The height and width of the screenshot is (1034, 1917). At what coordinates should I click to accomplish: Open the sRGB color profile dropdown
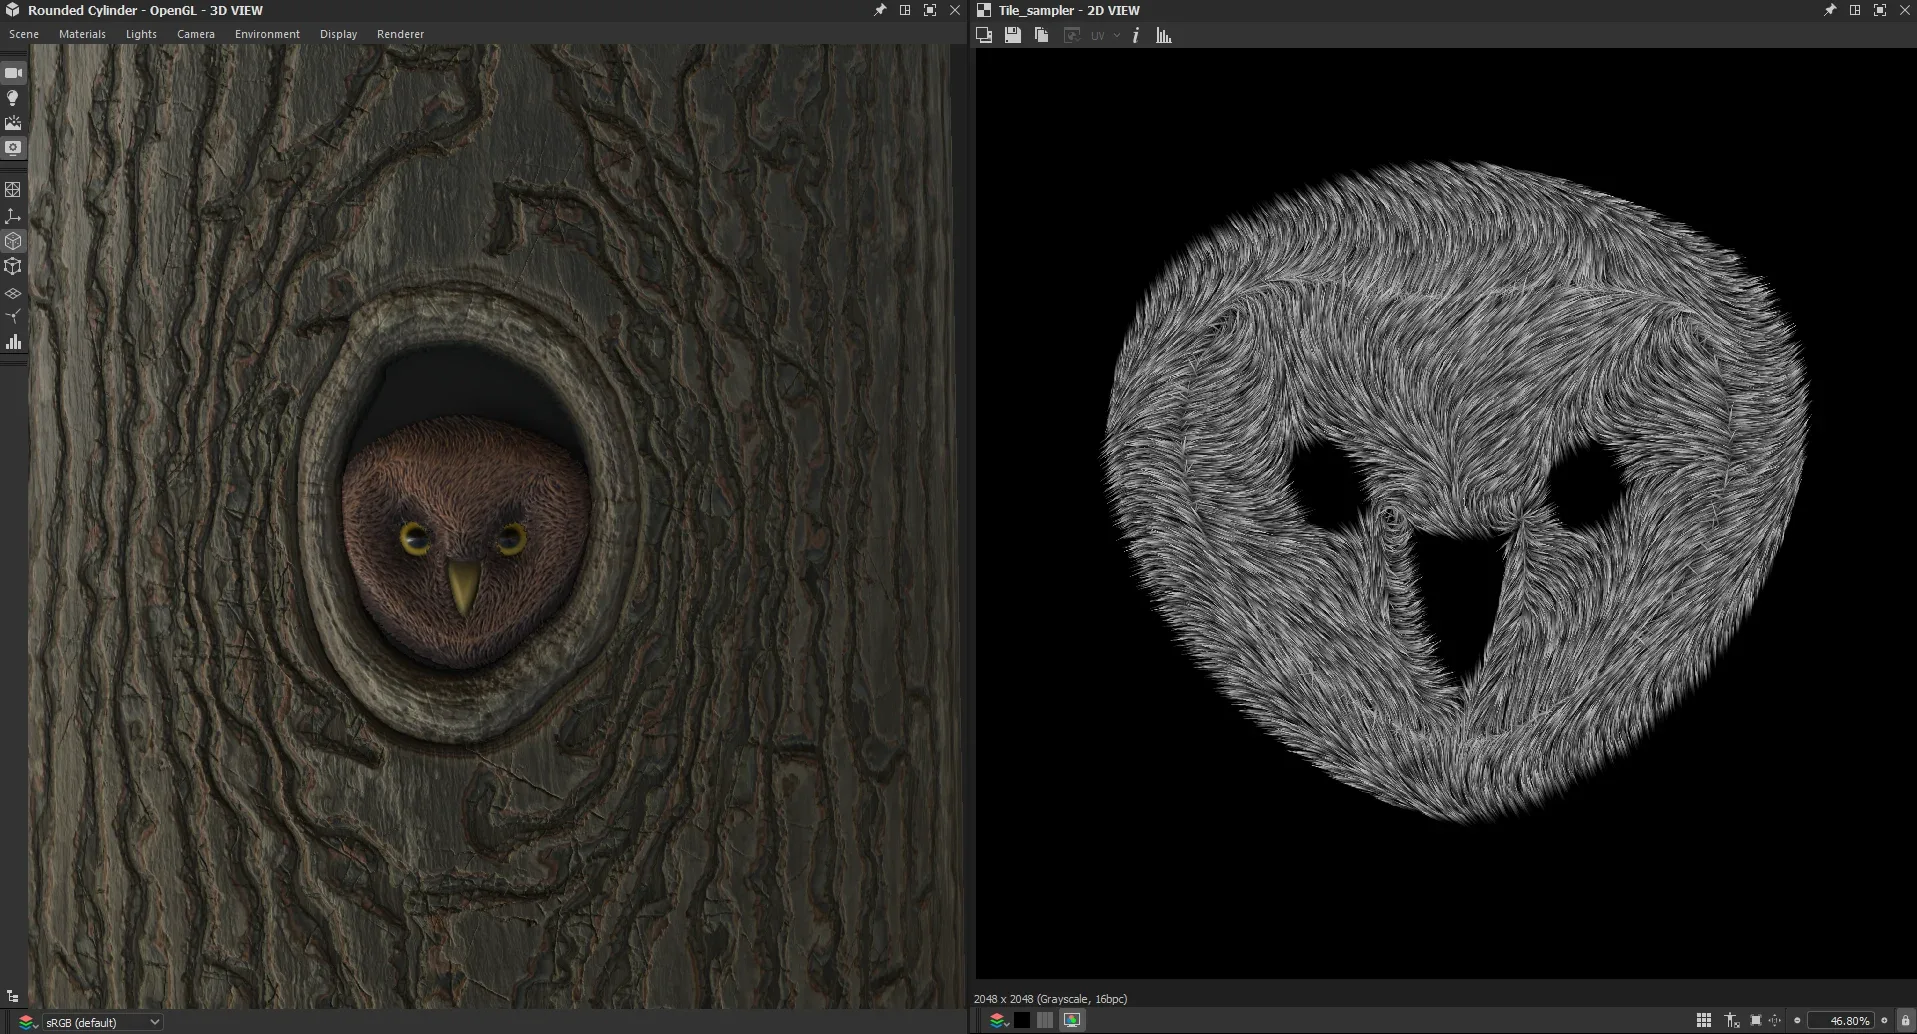[100, 1021]
